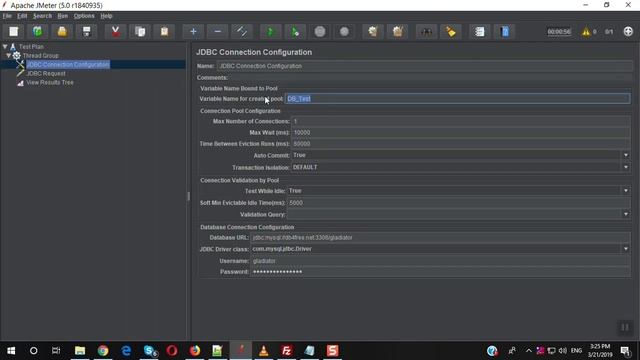This screenshot has width=640, height=360.
Task: Open Search with binoculars icon
Action: (427, 31)
